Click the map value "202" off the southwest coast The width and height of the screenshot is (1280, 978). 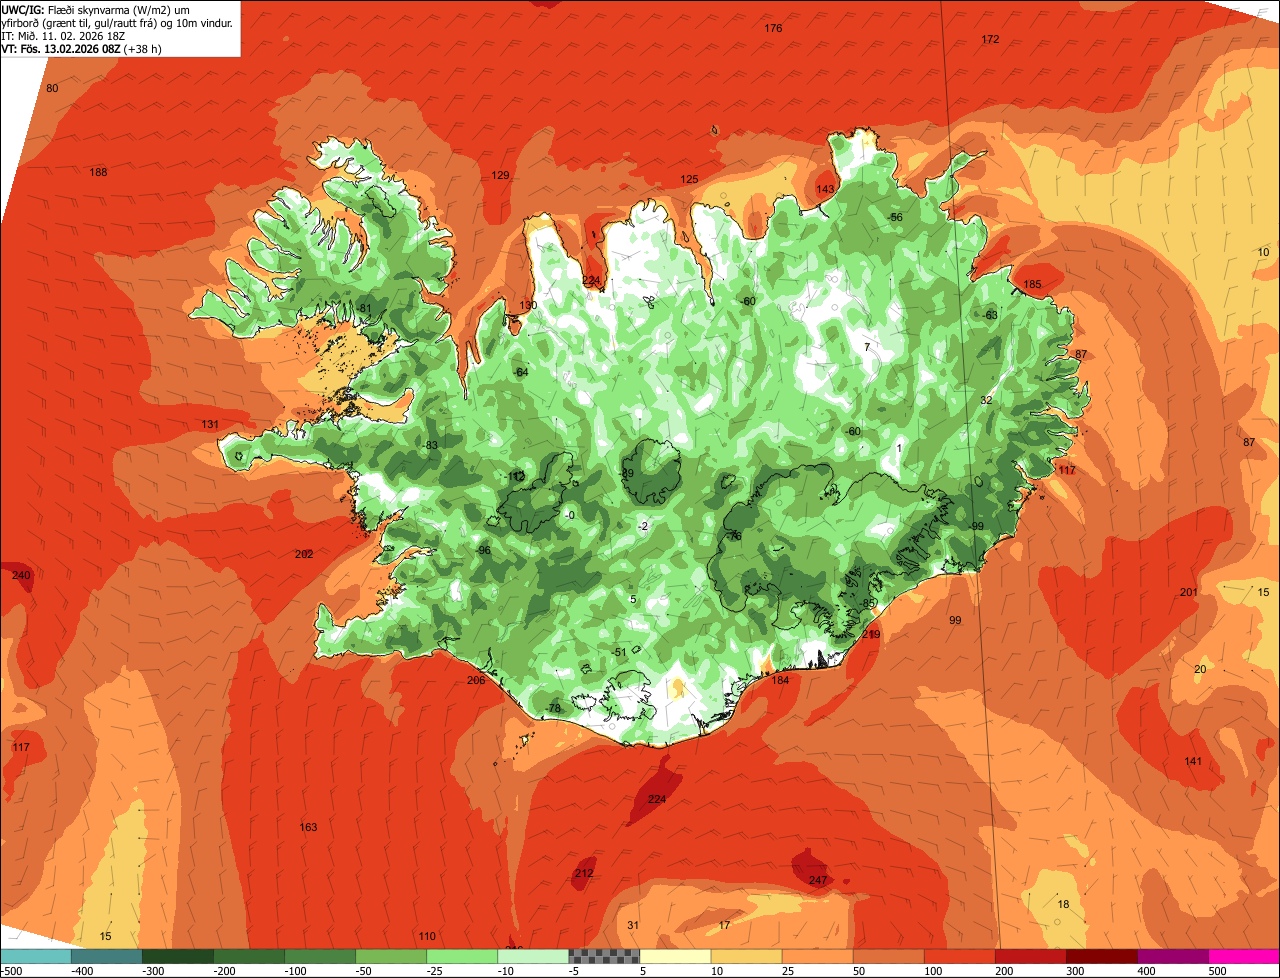click(x=304, y=555)
